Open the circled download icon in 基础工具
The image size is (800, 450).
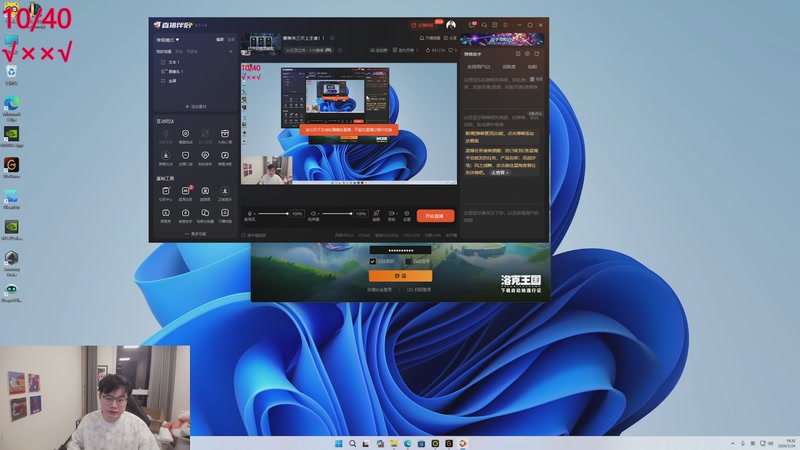225,193
